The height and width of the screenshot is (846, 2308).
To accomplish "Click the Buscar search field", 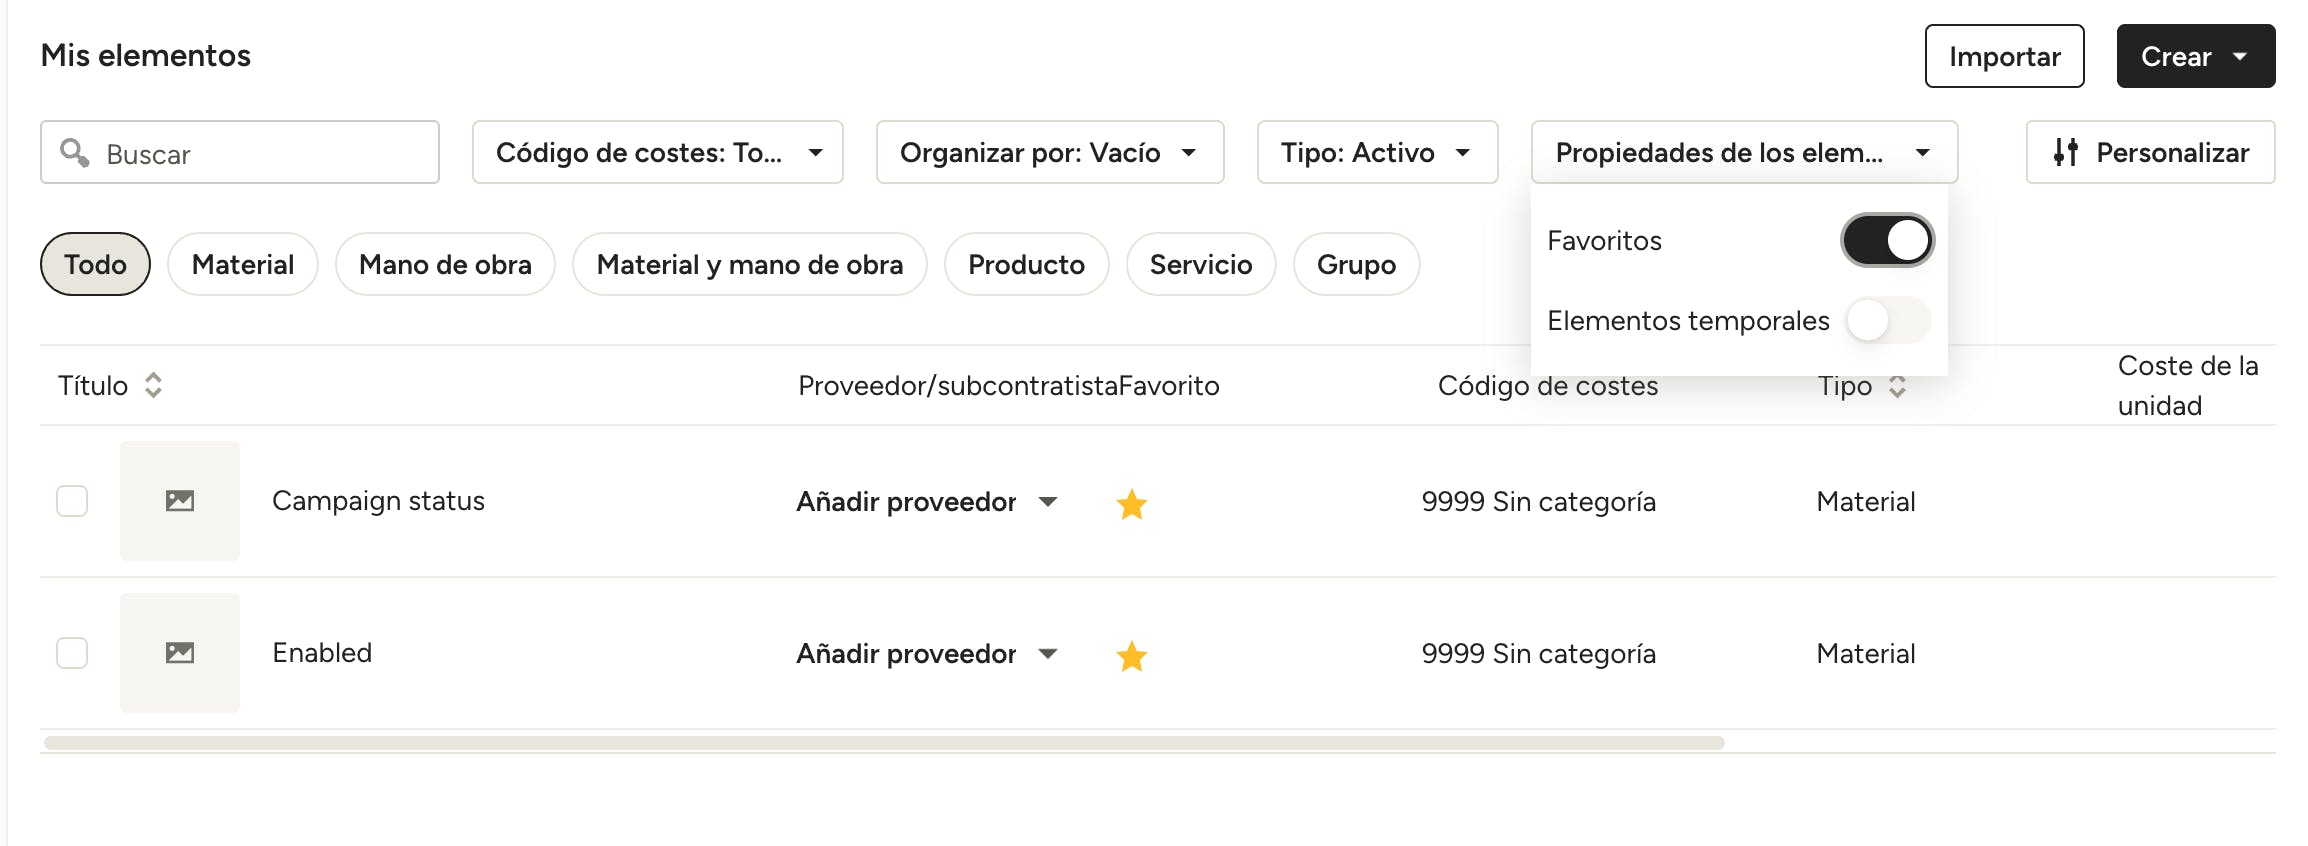I will [240, 152].
